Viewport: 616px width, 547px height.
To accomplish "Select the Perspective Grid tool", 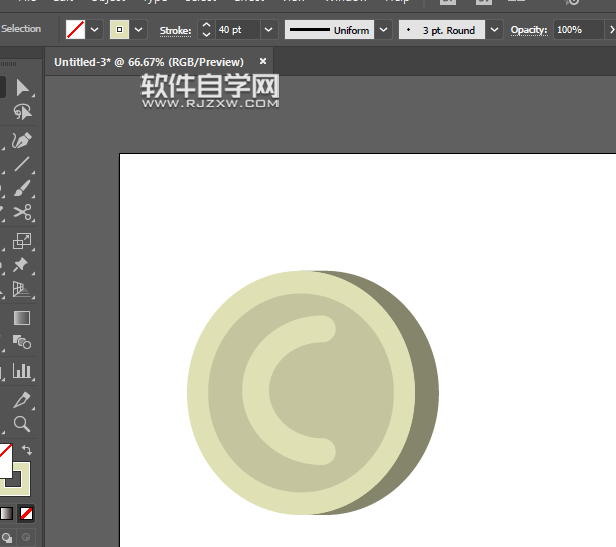I will coord(22,290).
